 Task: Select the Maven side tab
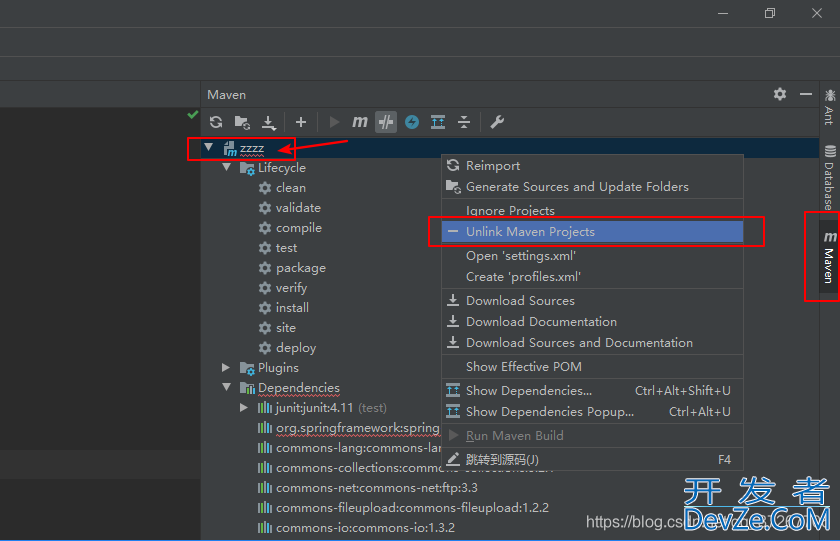pos(829,257)
